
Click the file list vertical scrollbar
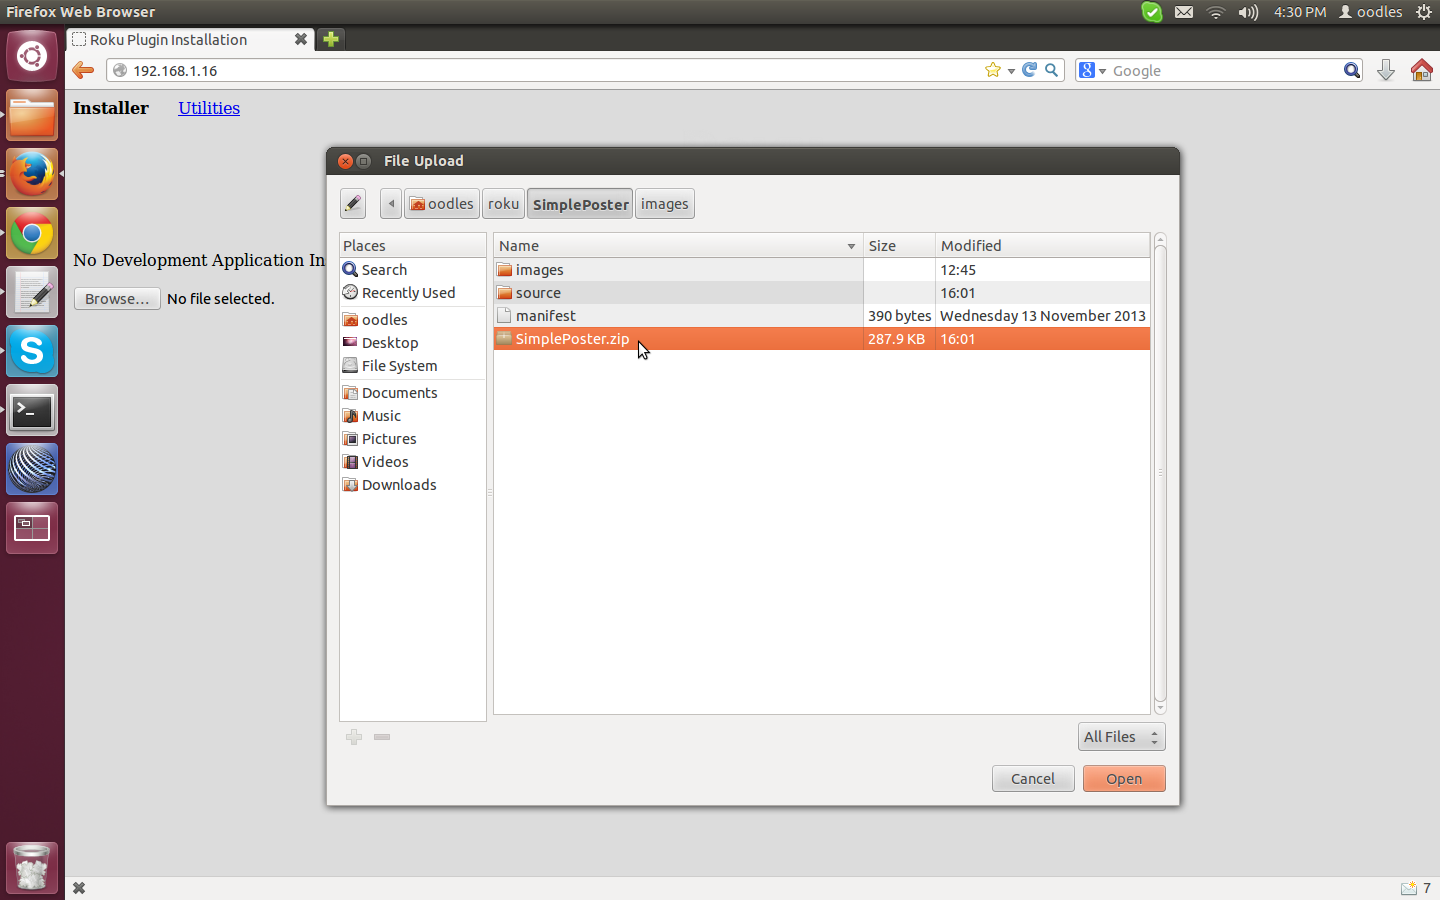click(1160, 472)
